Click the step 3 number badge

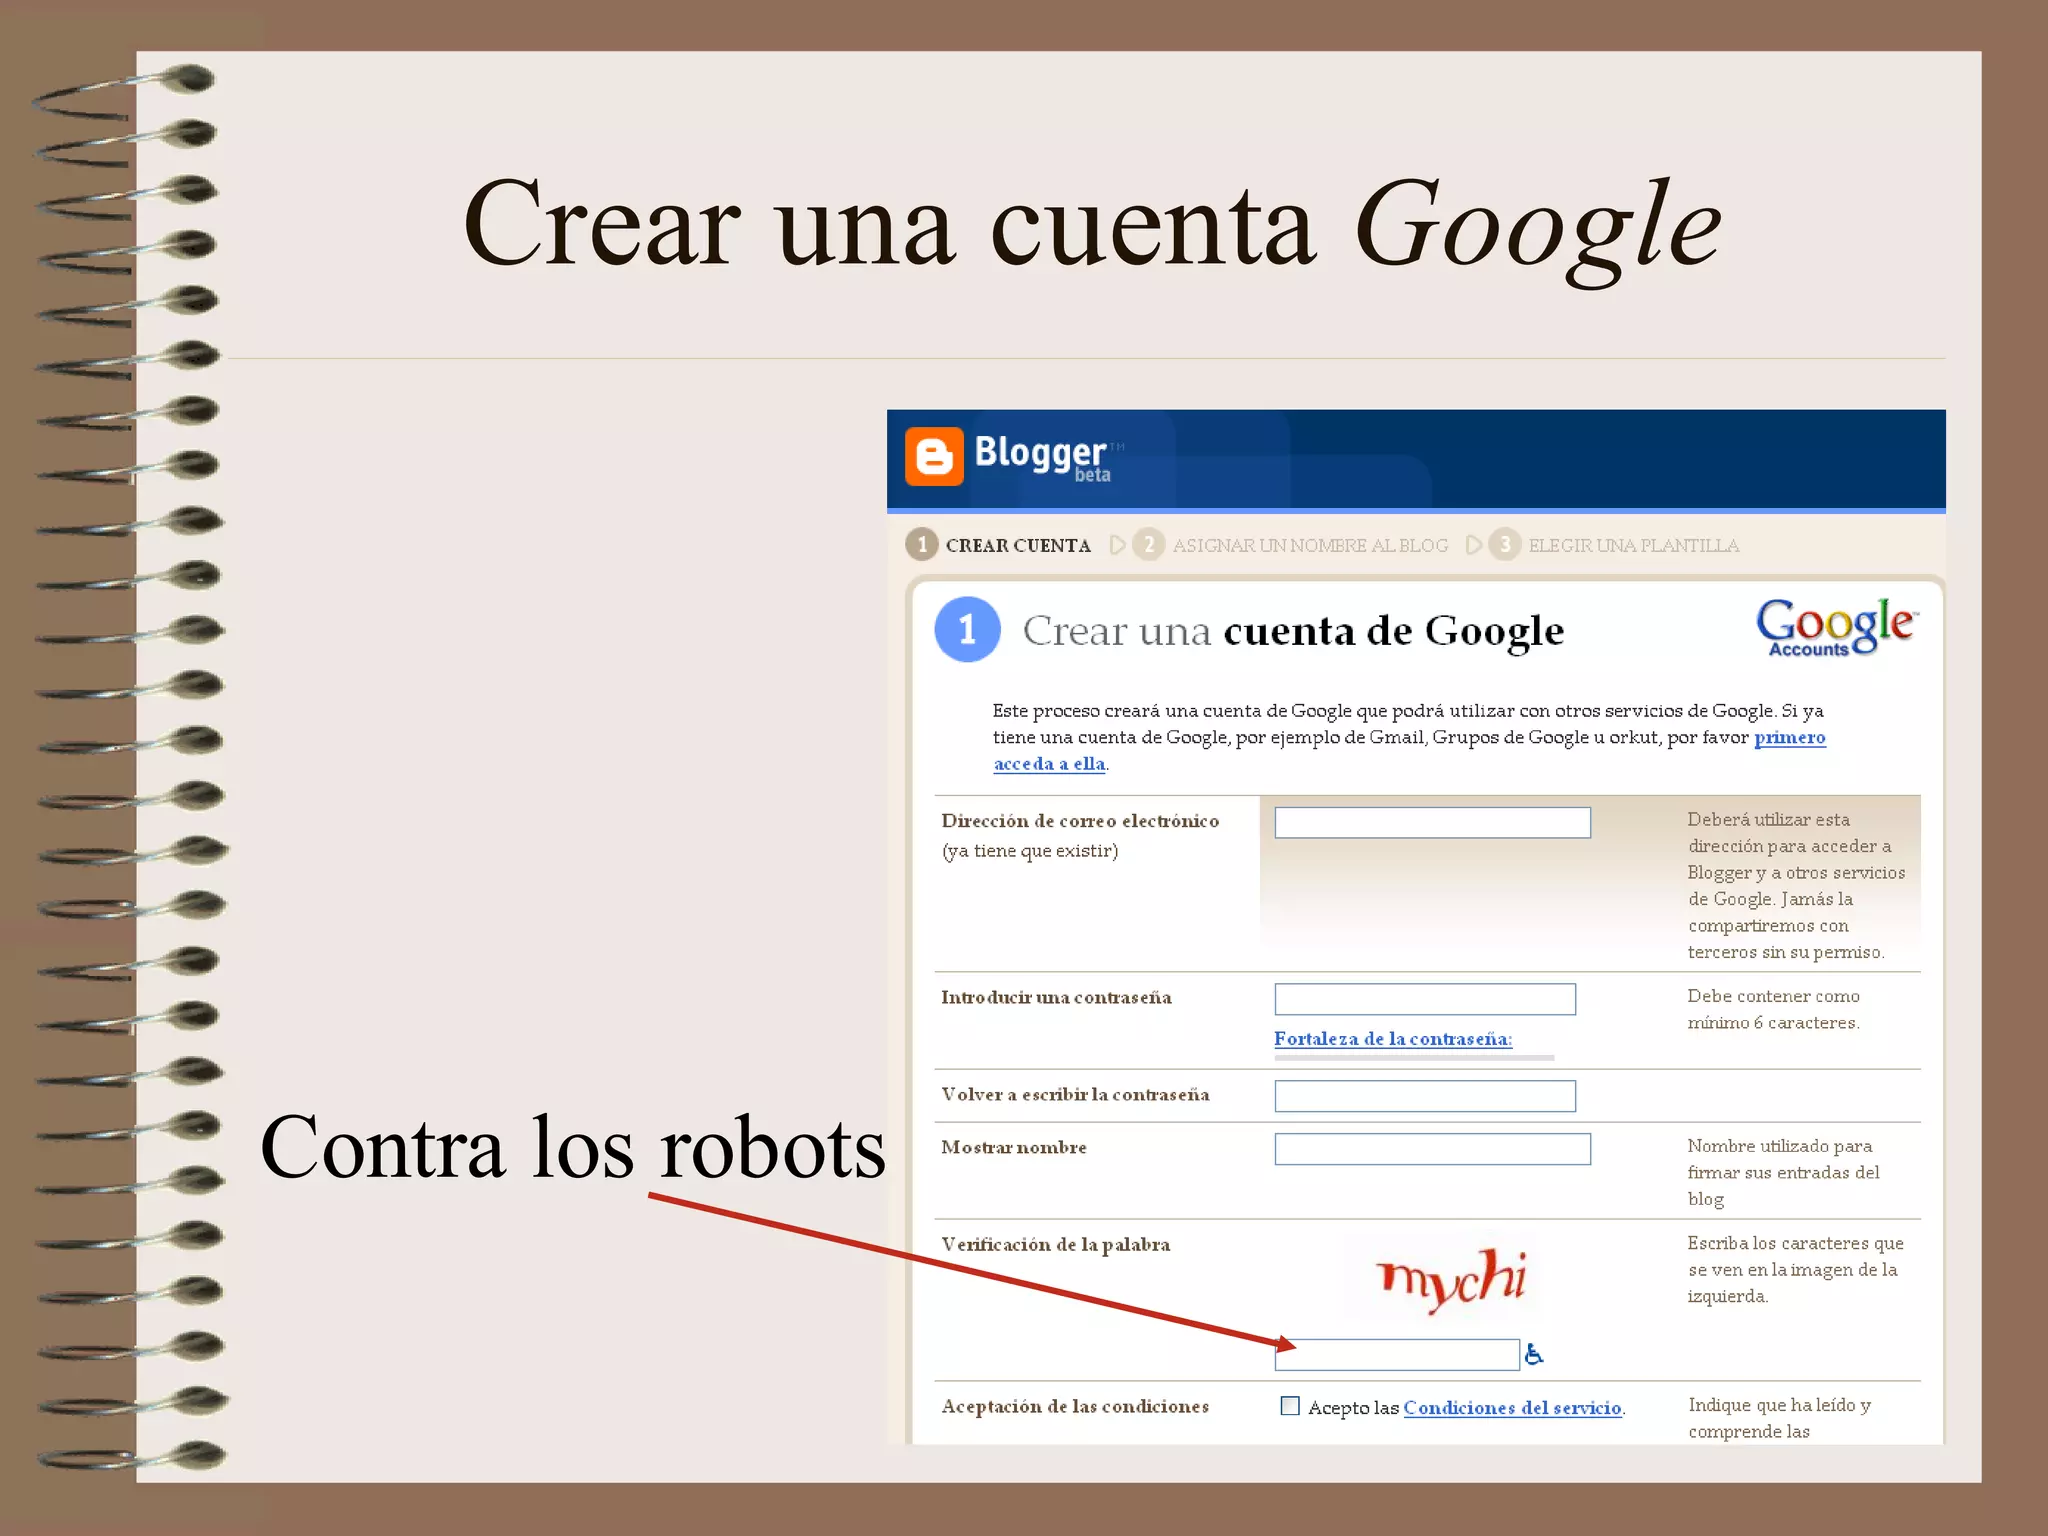(1504, 544)
